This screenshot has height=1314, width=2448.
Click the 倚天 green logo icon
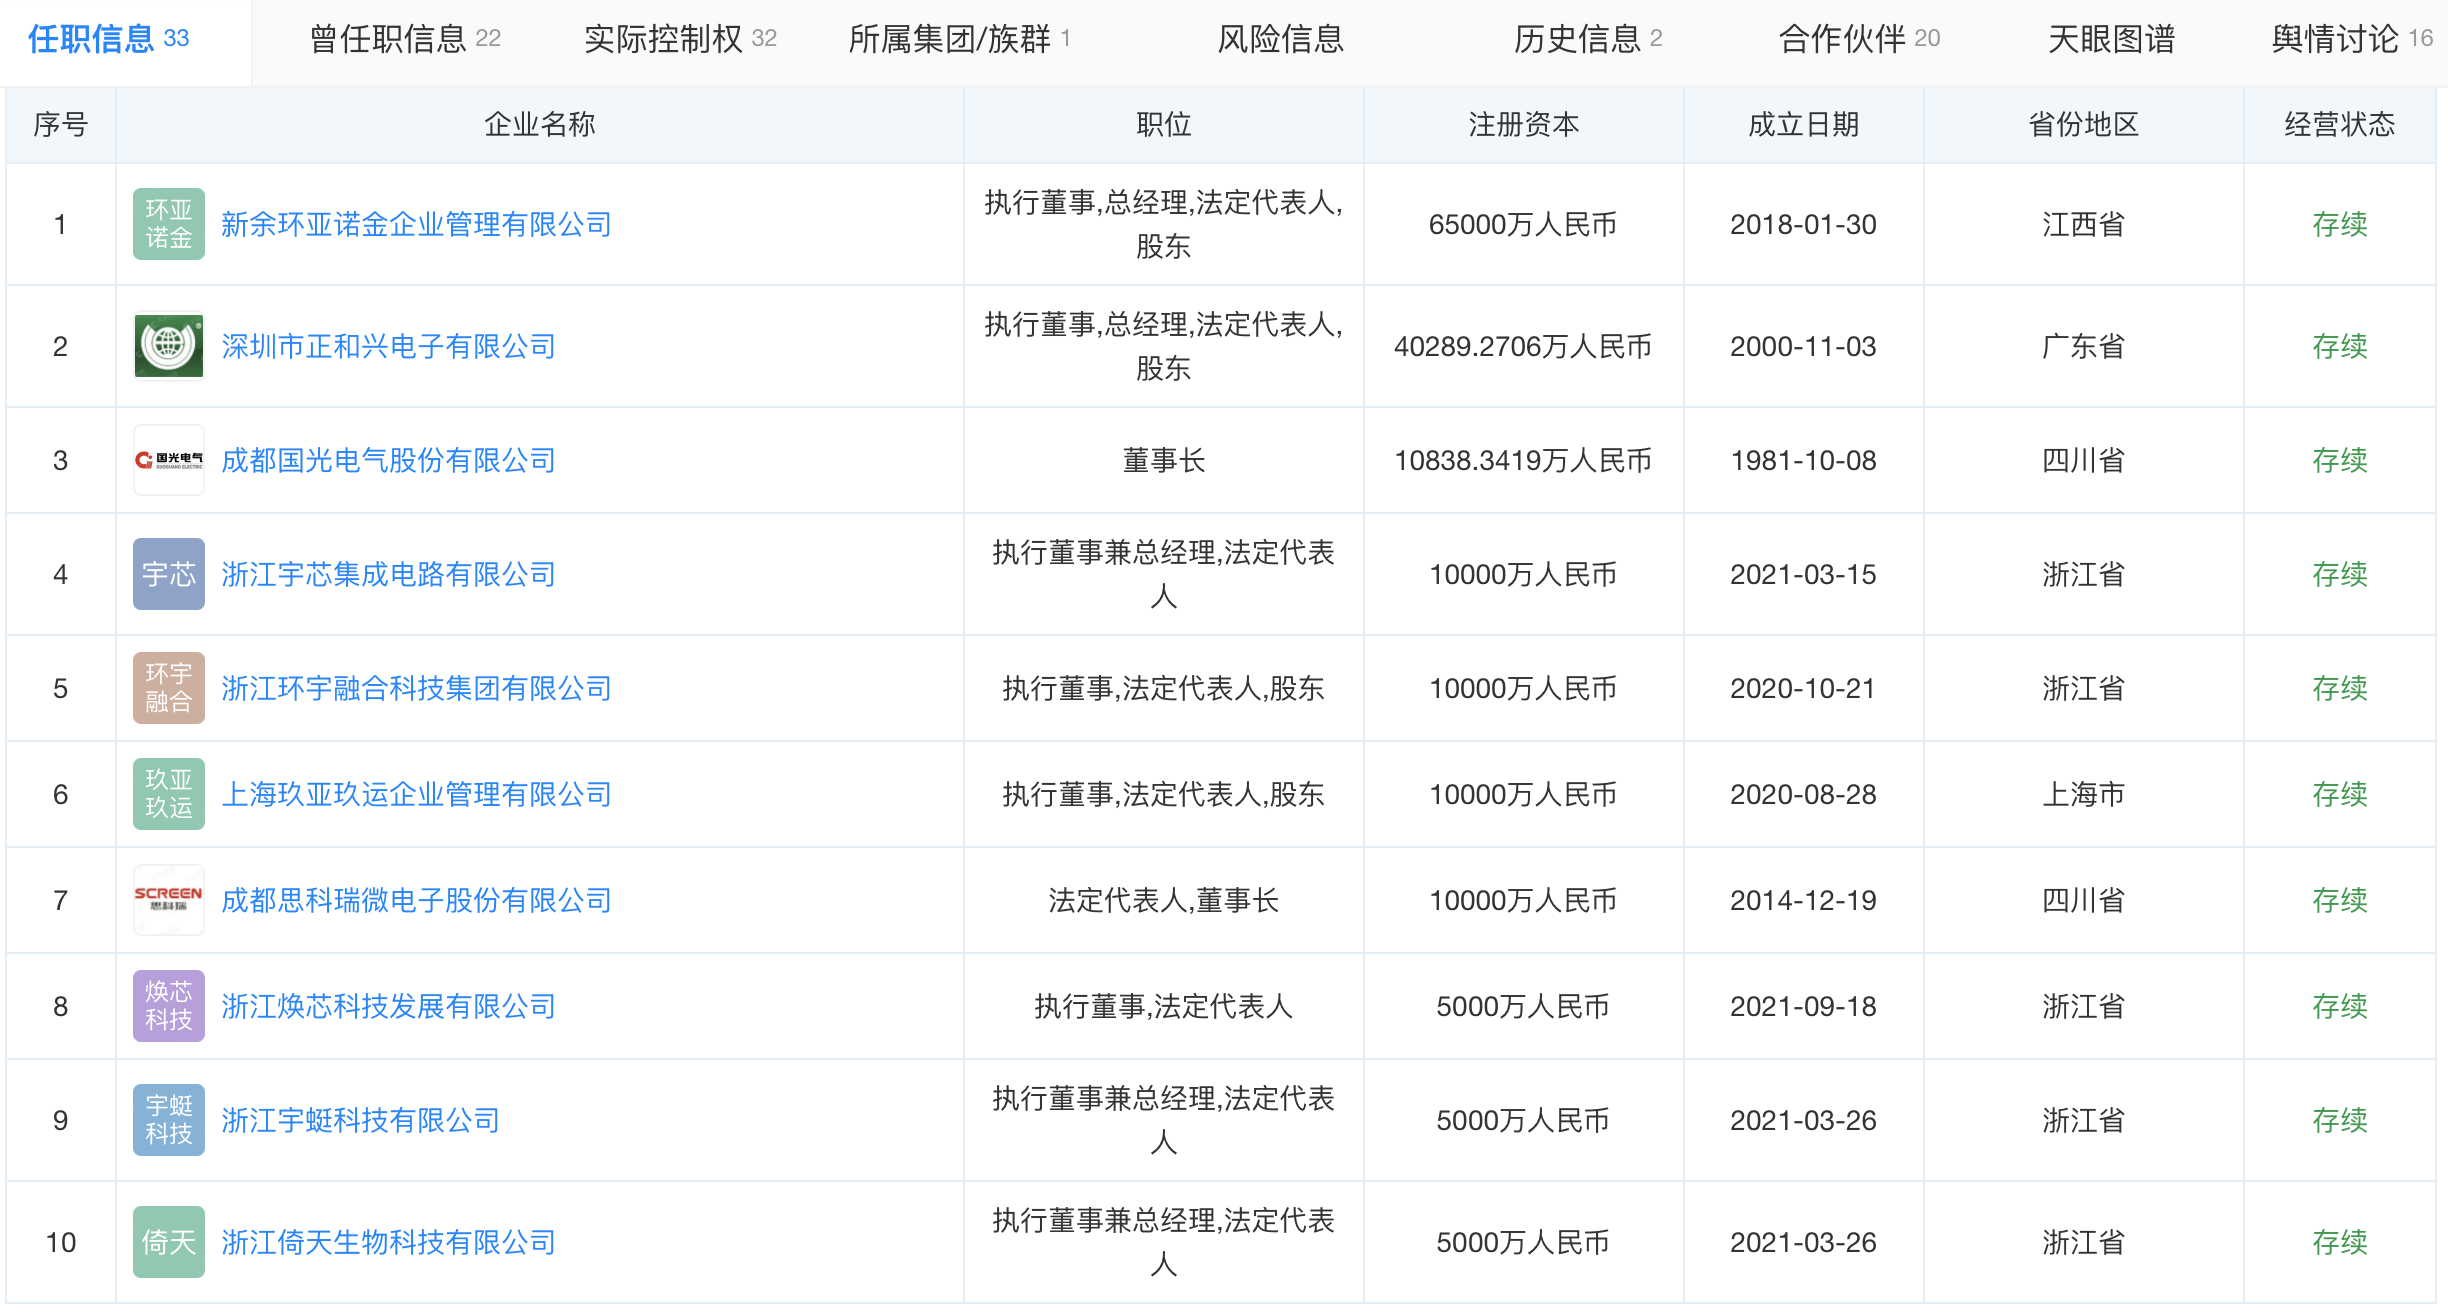click(168, 1242)
